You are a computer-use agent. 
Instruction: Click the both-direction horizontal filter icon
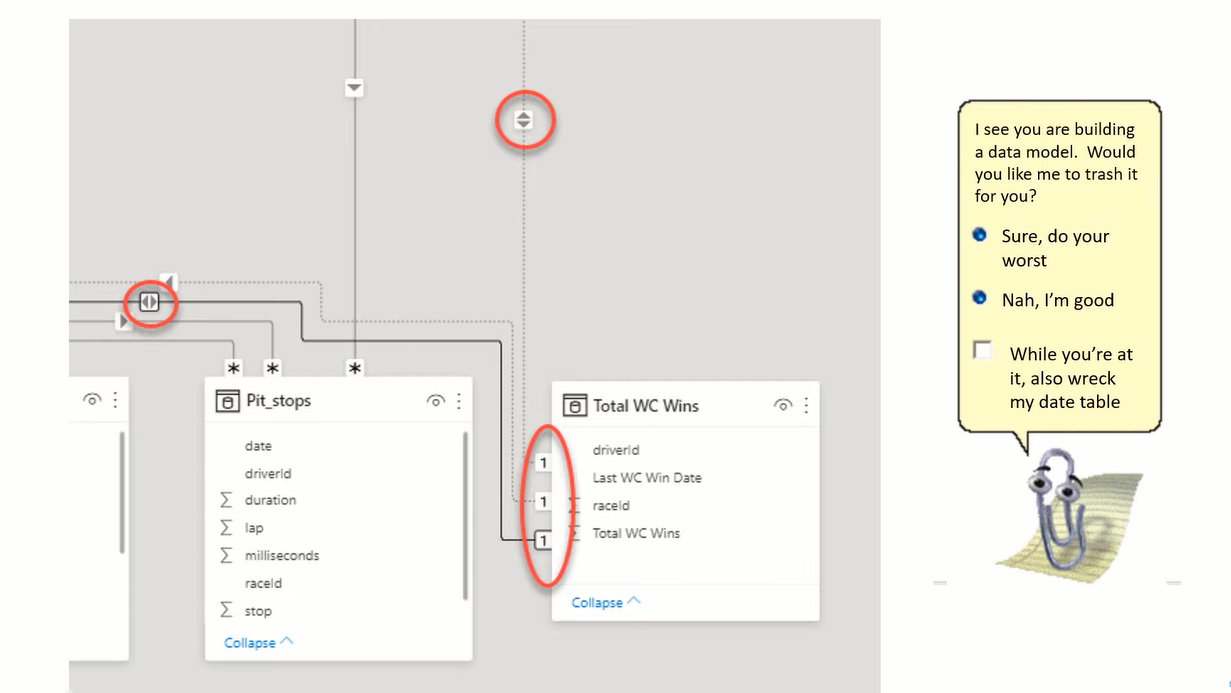(149, 300)
